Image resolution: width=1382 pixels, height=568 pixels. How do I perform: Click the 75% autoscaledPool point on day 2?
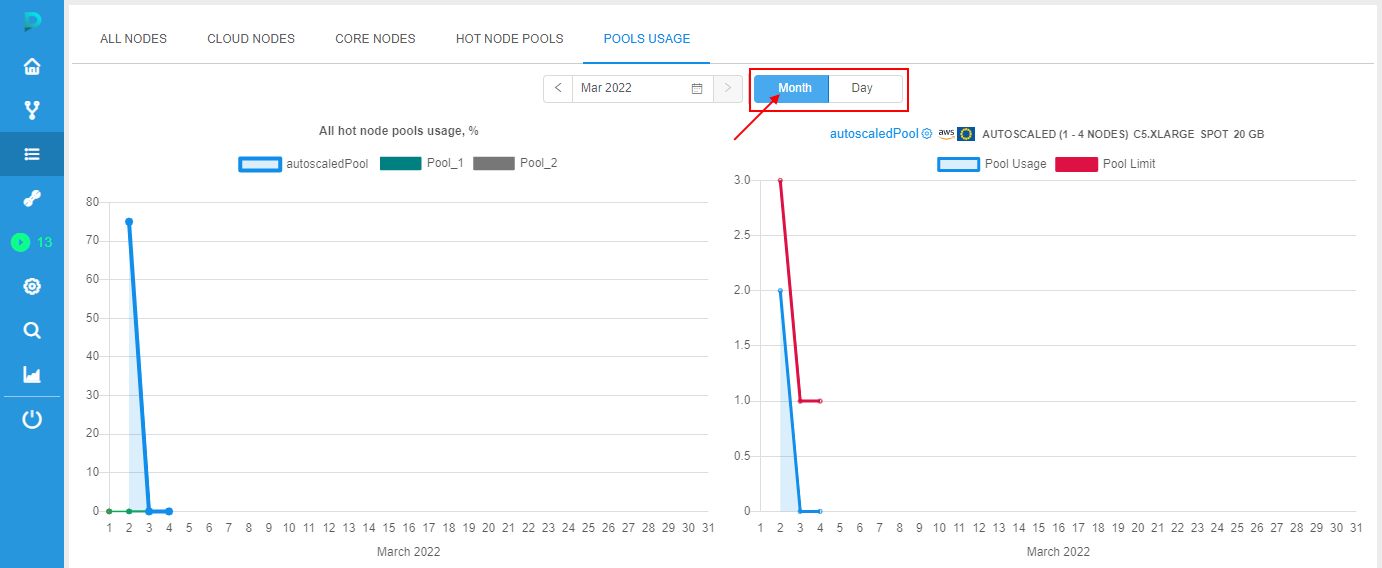(x=129, y=222)
